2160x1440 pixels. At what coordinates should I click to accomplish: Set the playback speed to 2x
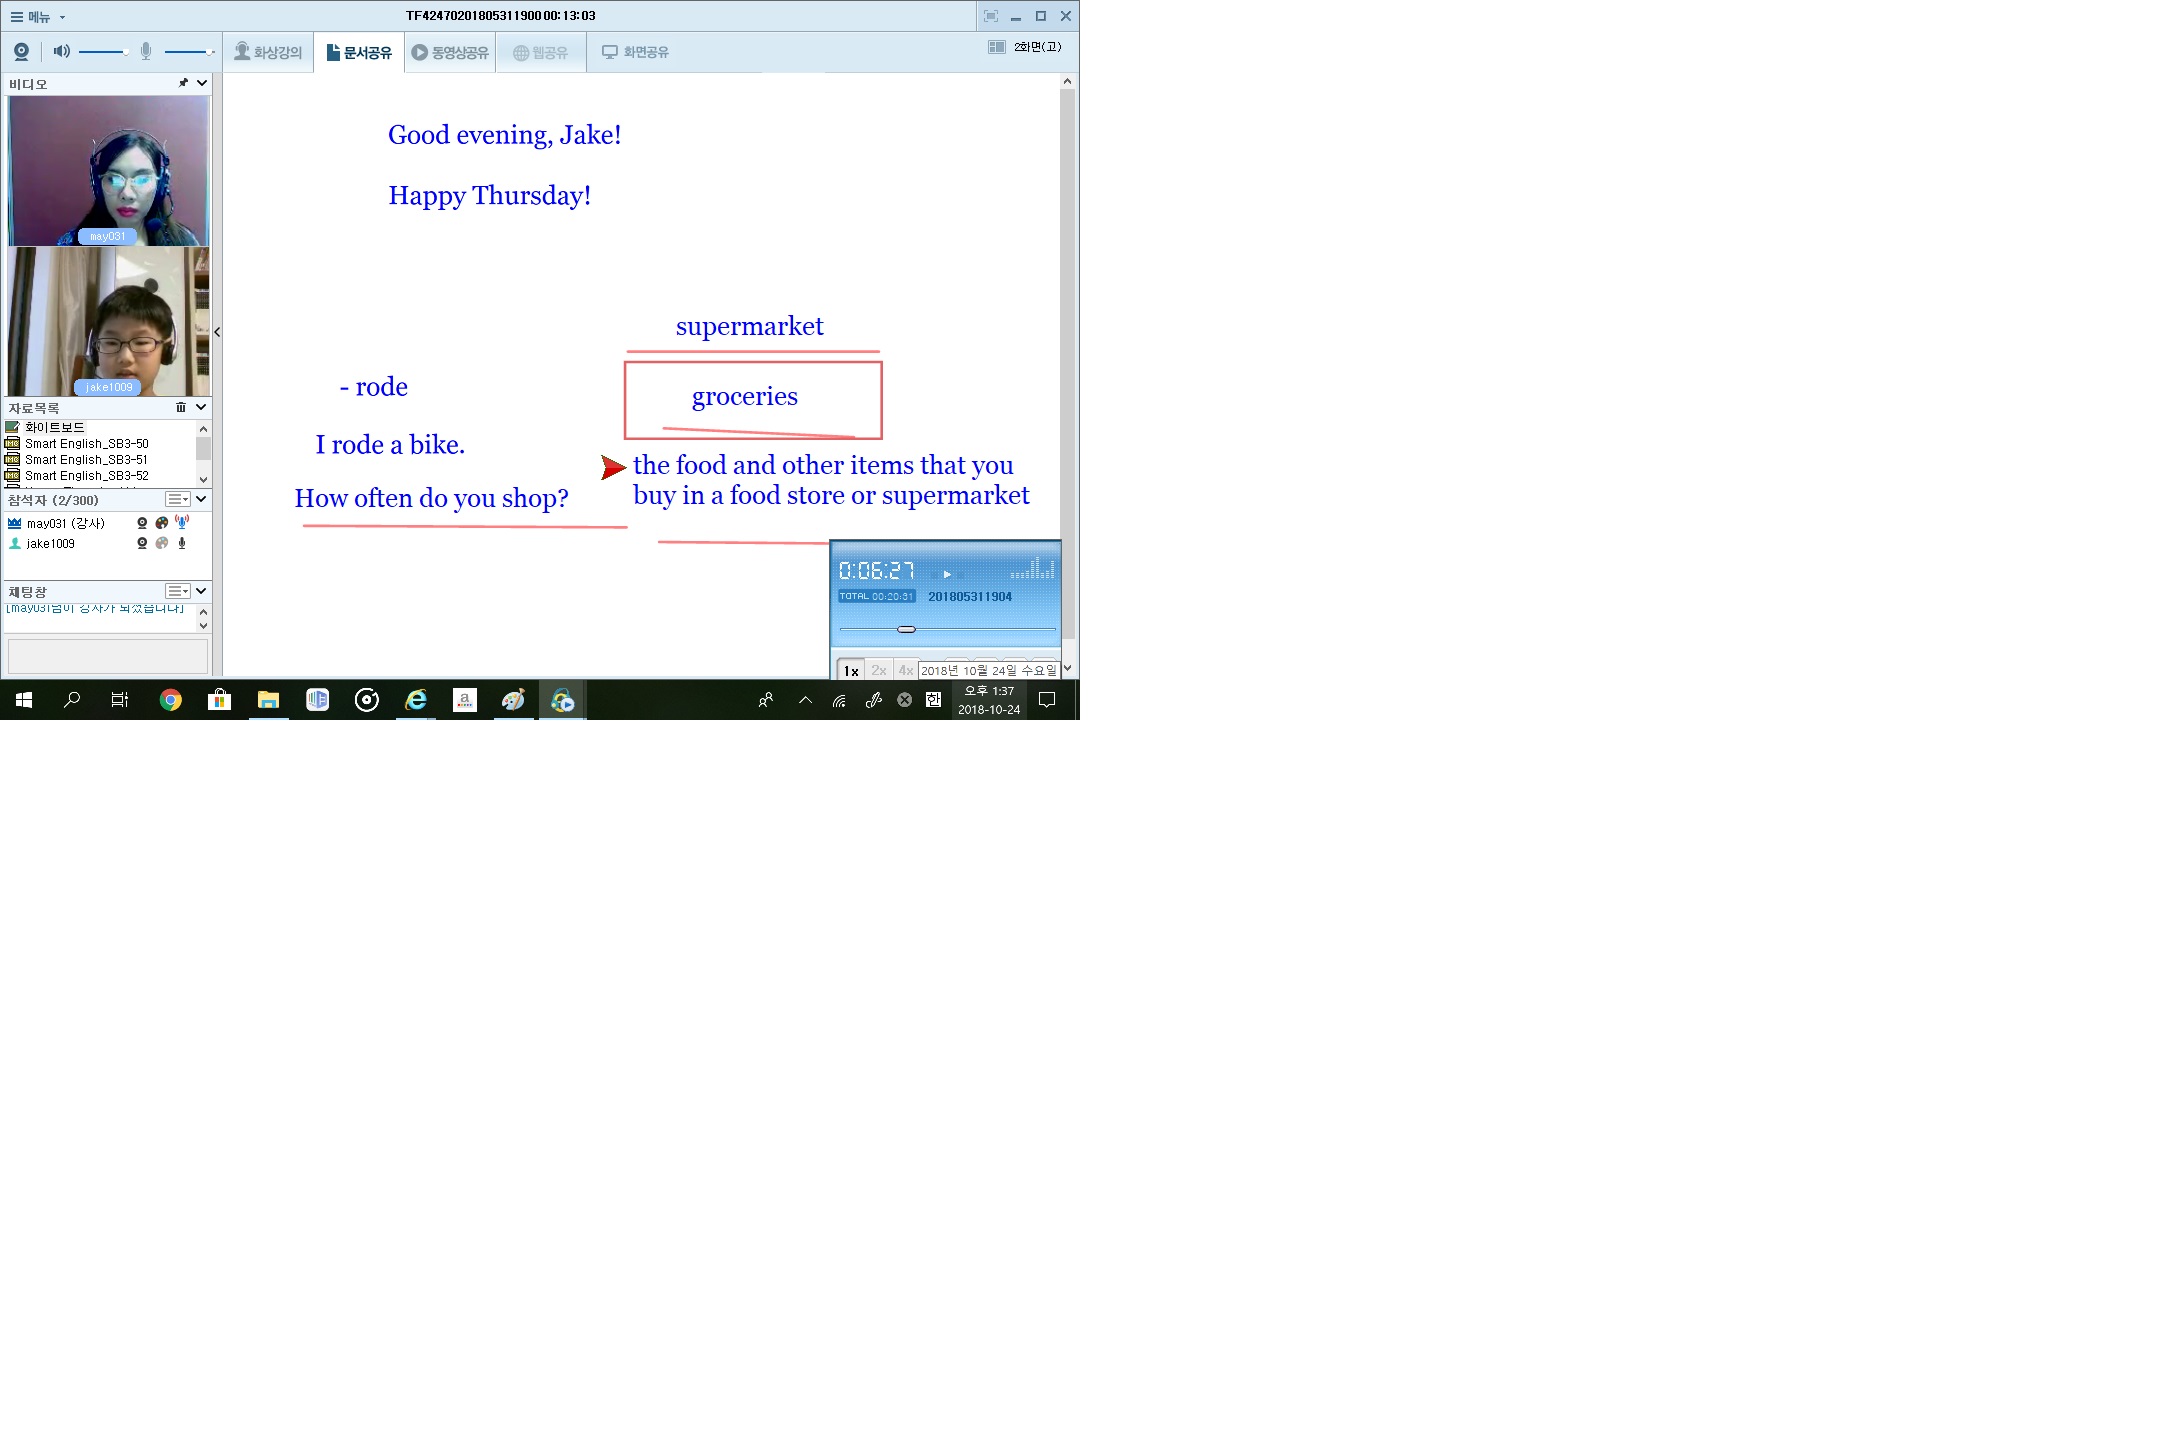pyautogui.click(x=878, y=670)
